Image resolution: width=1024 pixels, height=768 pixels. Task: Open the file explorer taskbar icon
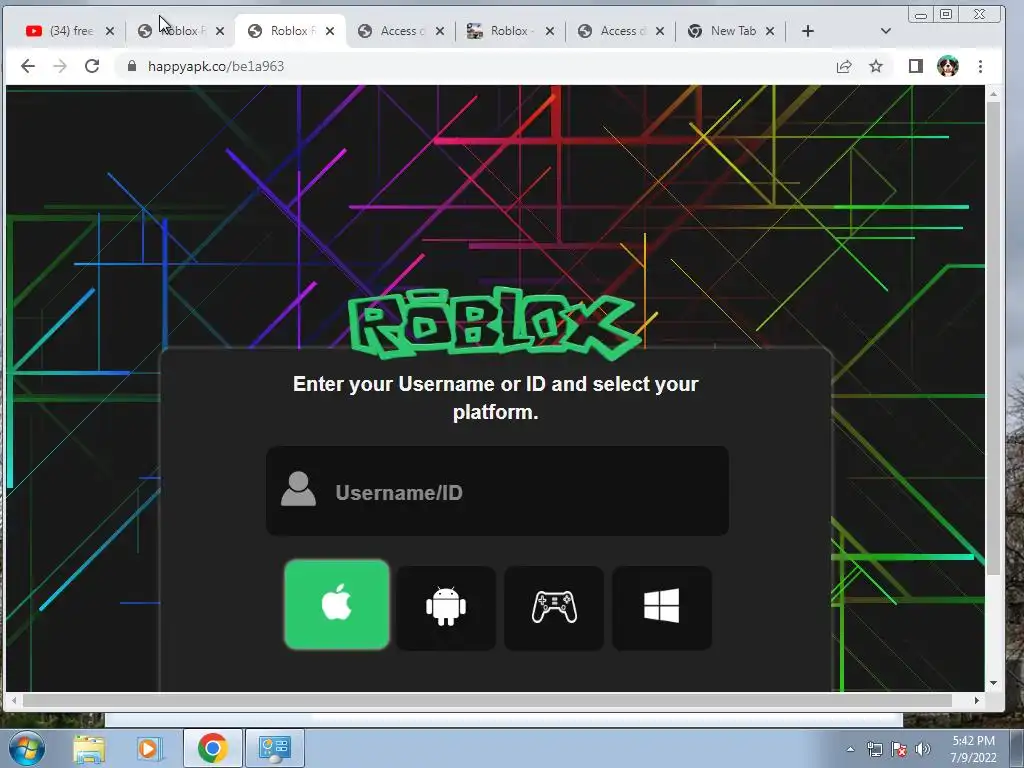pyautogui.click(x=89, y=748)
